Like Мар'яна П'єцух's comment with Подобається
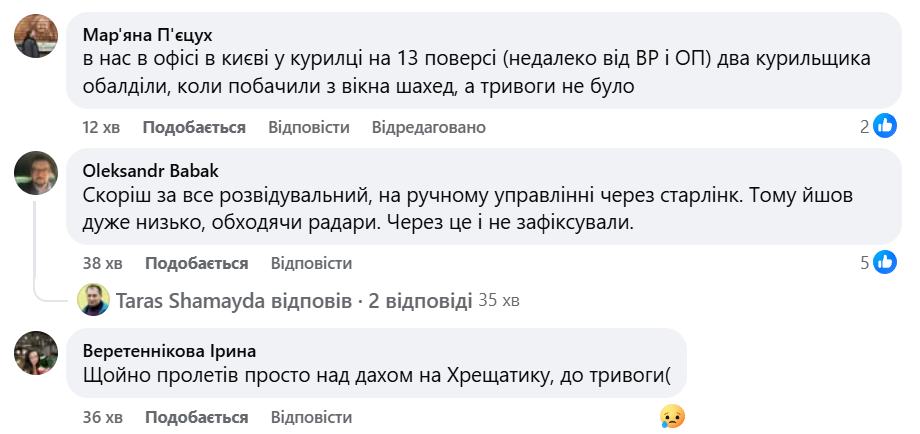The image size is (920, 434). [x=194, y=127]
